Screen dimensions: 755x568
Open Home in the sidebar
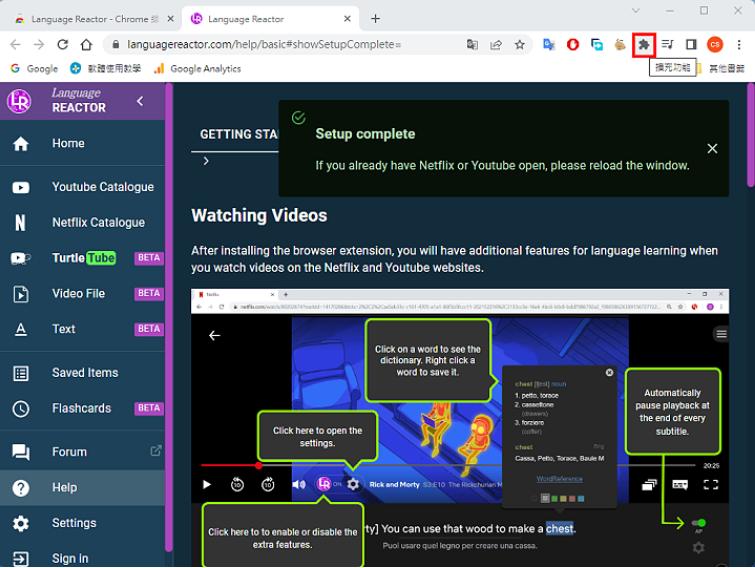pos(82,143)
